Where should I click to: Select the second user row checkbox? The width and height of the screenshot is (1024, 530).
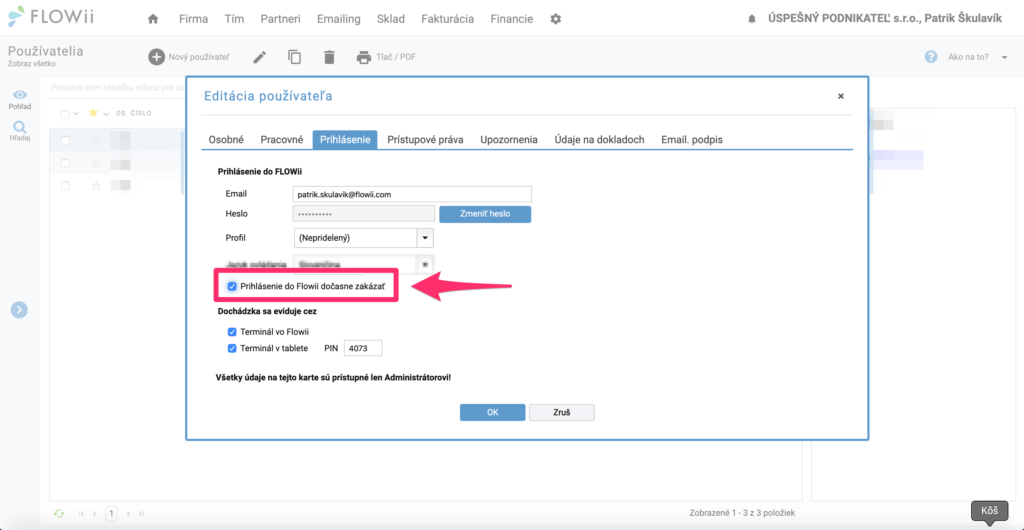click(65, 163)
